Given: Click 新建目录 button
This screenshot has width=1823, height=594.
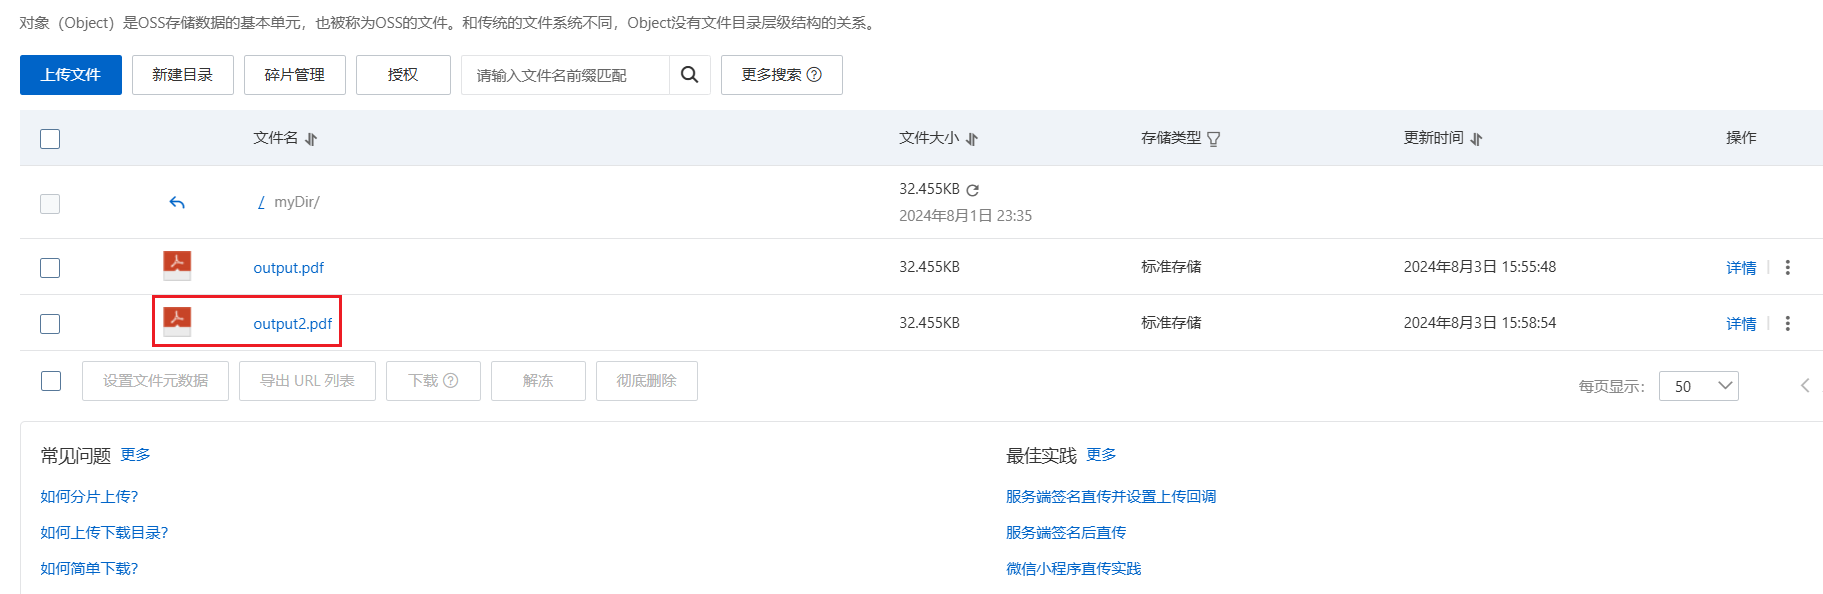Looking at the screenshot, I should (x=183, y=75).
